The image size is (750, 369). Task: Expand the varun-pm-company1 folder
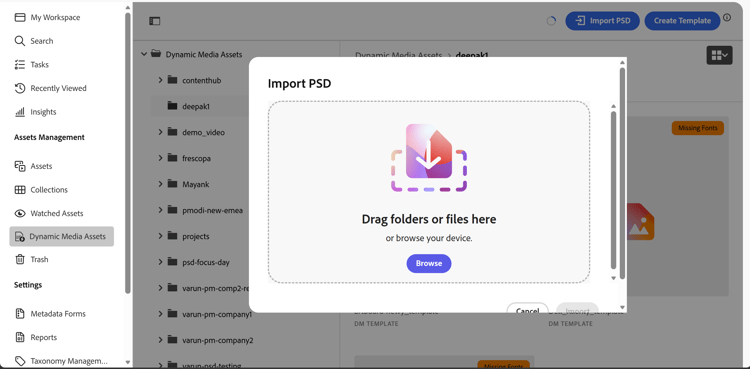(161, 314)
